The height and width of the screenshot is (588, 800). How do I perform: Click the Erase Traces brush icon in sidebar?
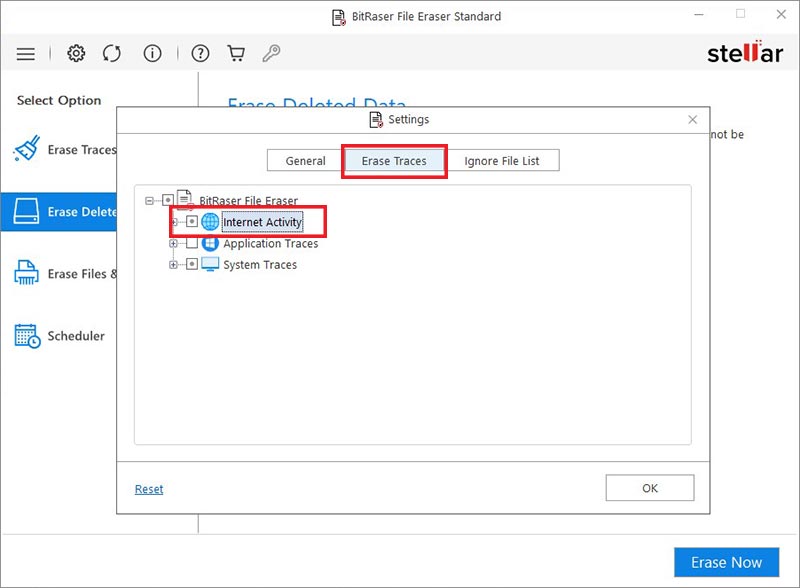[x=27, y=149]
